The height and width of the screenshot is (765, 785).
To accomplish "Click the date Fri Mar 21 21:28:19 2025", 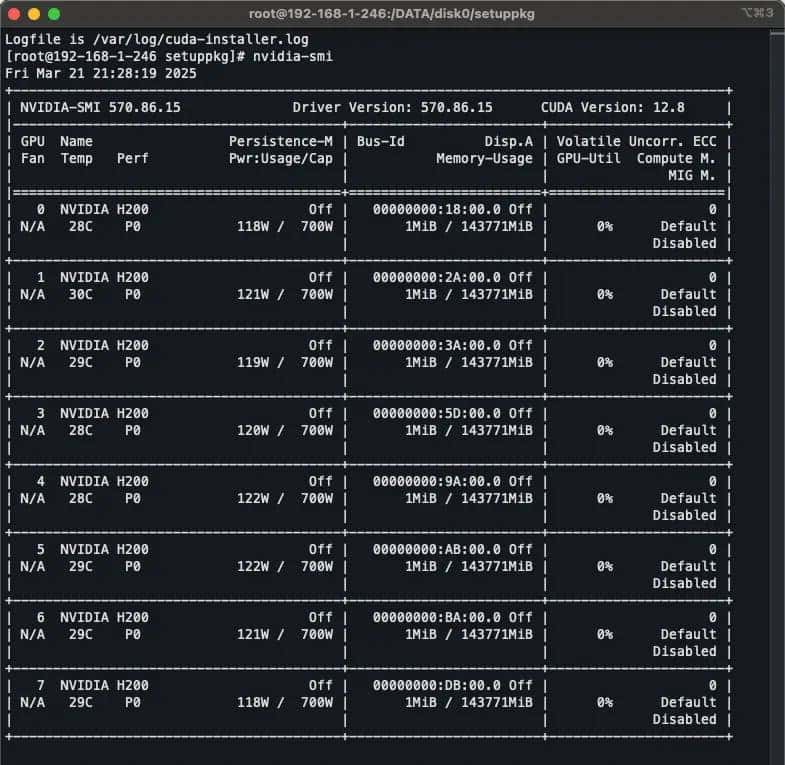I will pyautogui.click(x=101, y=73).
